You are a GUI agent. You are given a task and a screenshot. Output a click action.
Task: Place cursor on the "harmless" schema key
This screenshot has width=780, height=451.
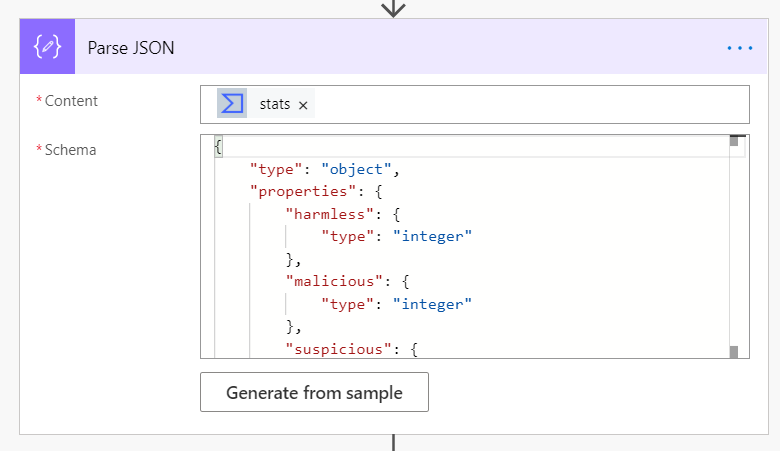coord(320,213)
